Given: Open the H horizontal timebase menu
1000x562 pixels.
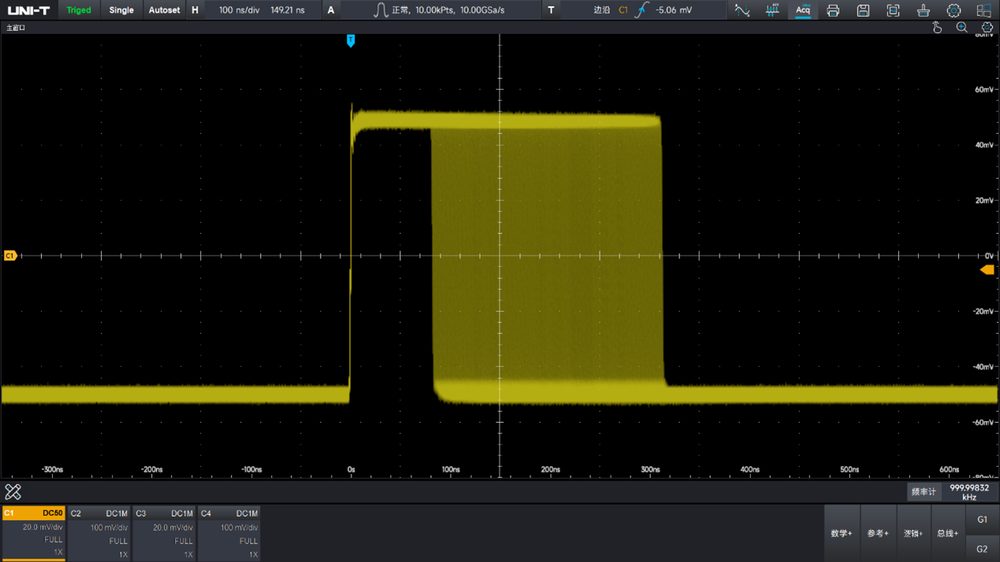Looking at the screenshot, I should 195,10.
